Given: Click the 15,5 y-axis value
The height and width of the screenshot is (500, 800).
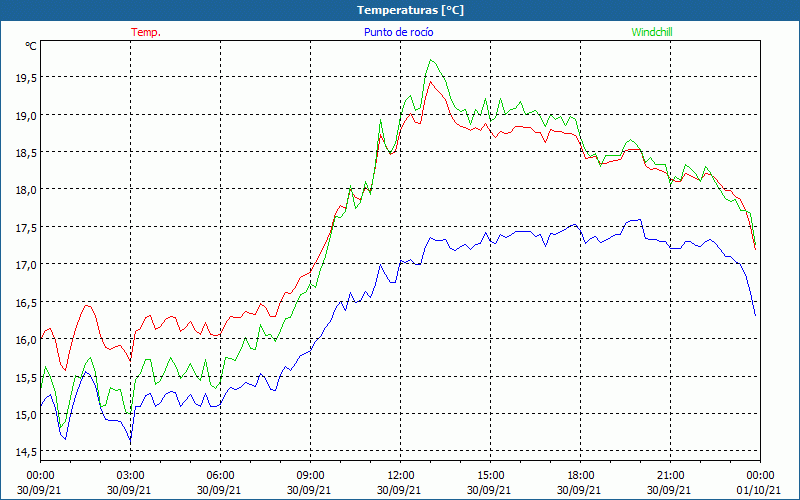Looking at the screenshot, I should 26,378.
